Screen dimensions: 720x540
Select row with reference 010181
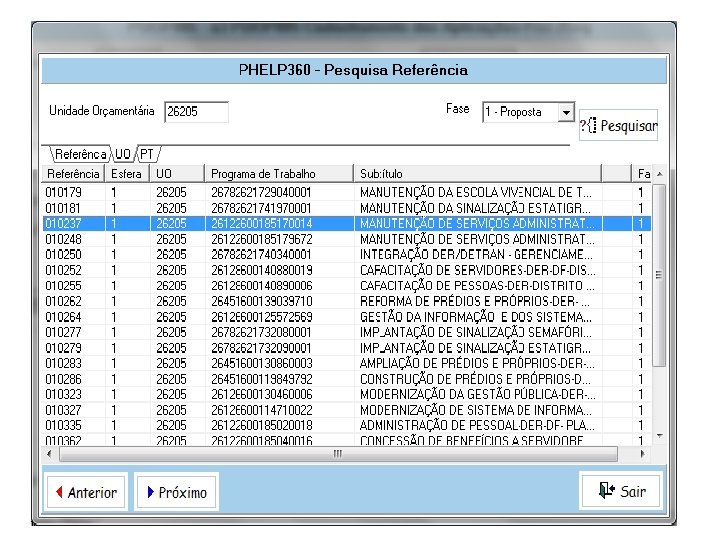coord(347,208)
